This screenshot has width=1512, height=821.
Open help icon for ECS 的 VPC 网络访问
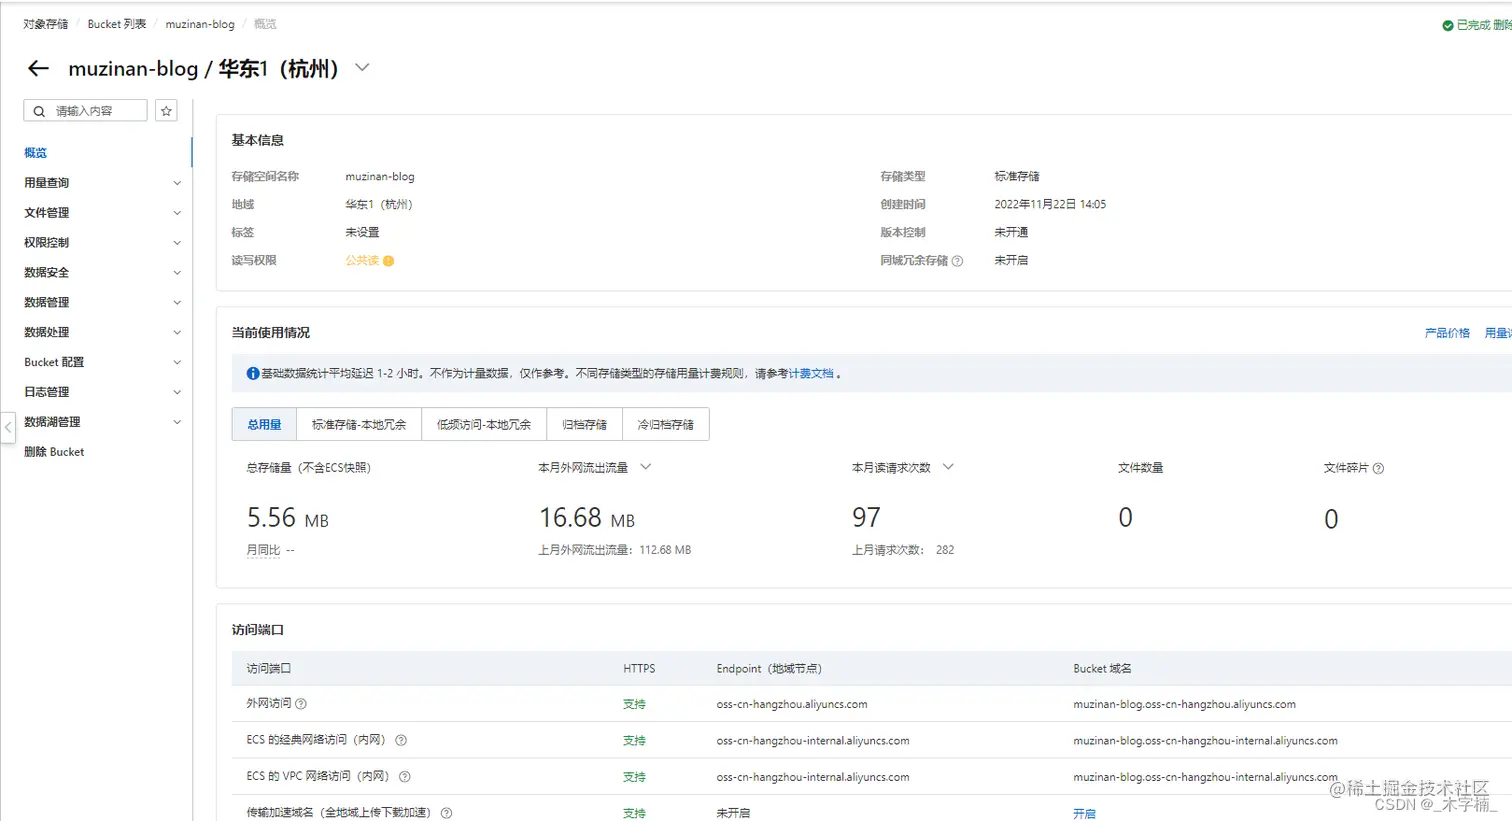pos(405,777)
